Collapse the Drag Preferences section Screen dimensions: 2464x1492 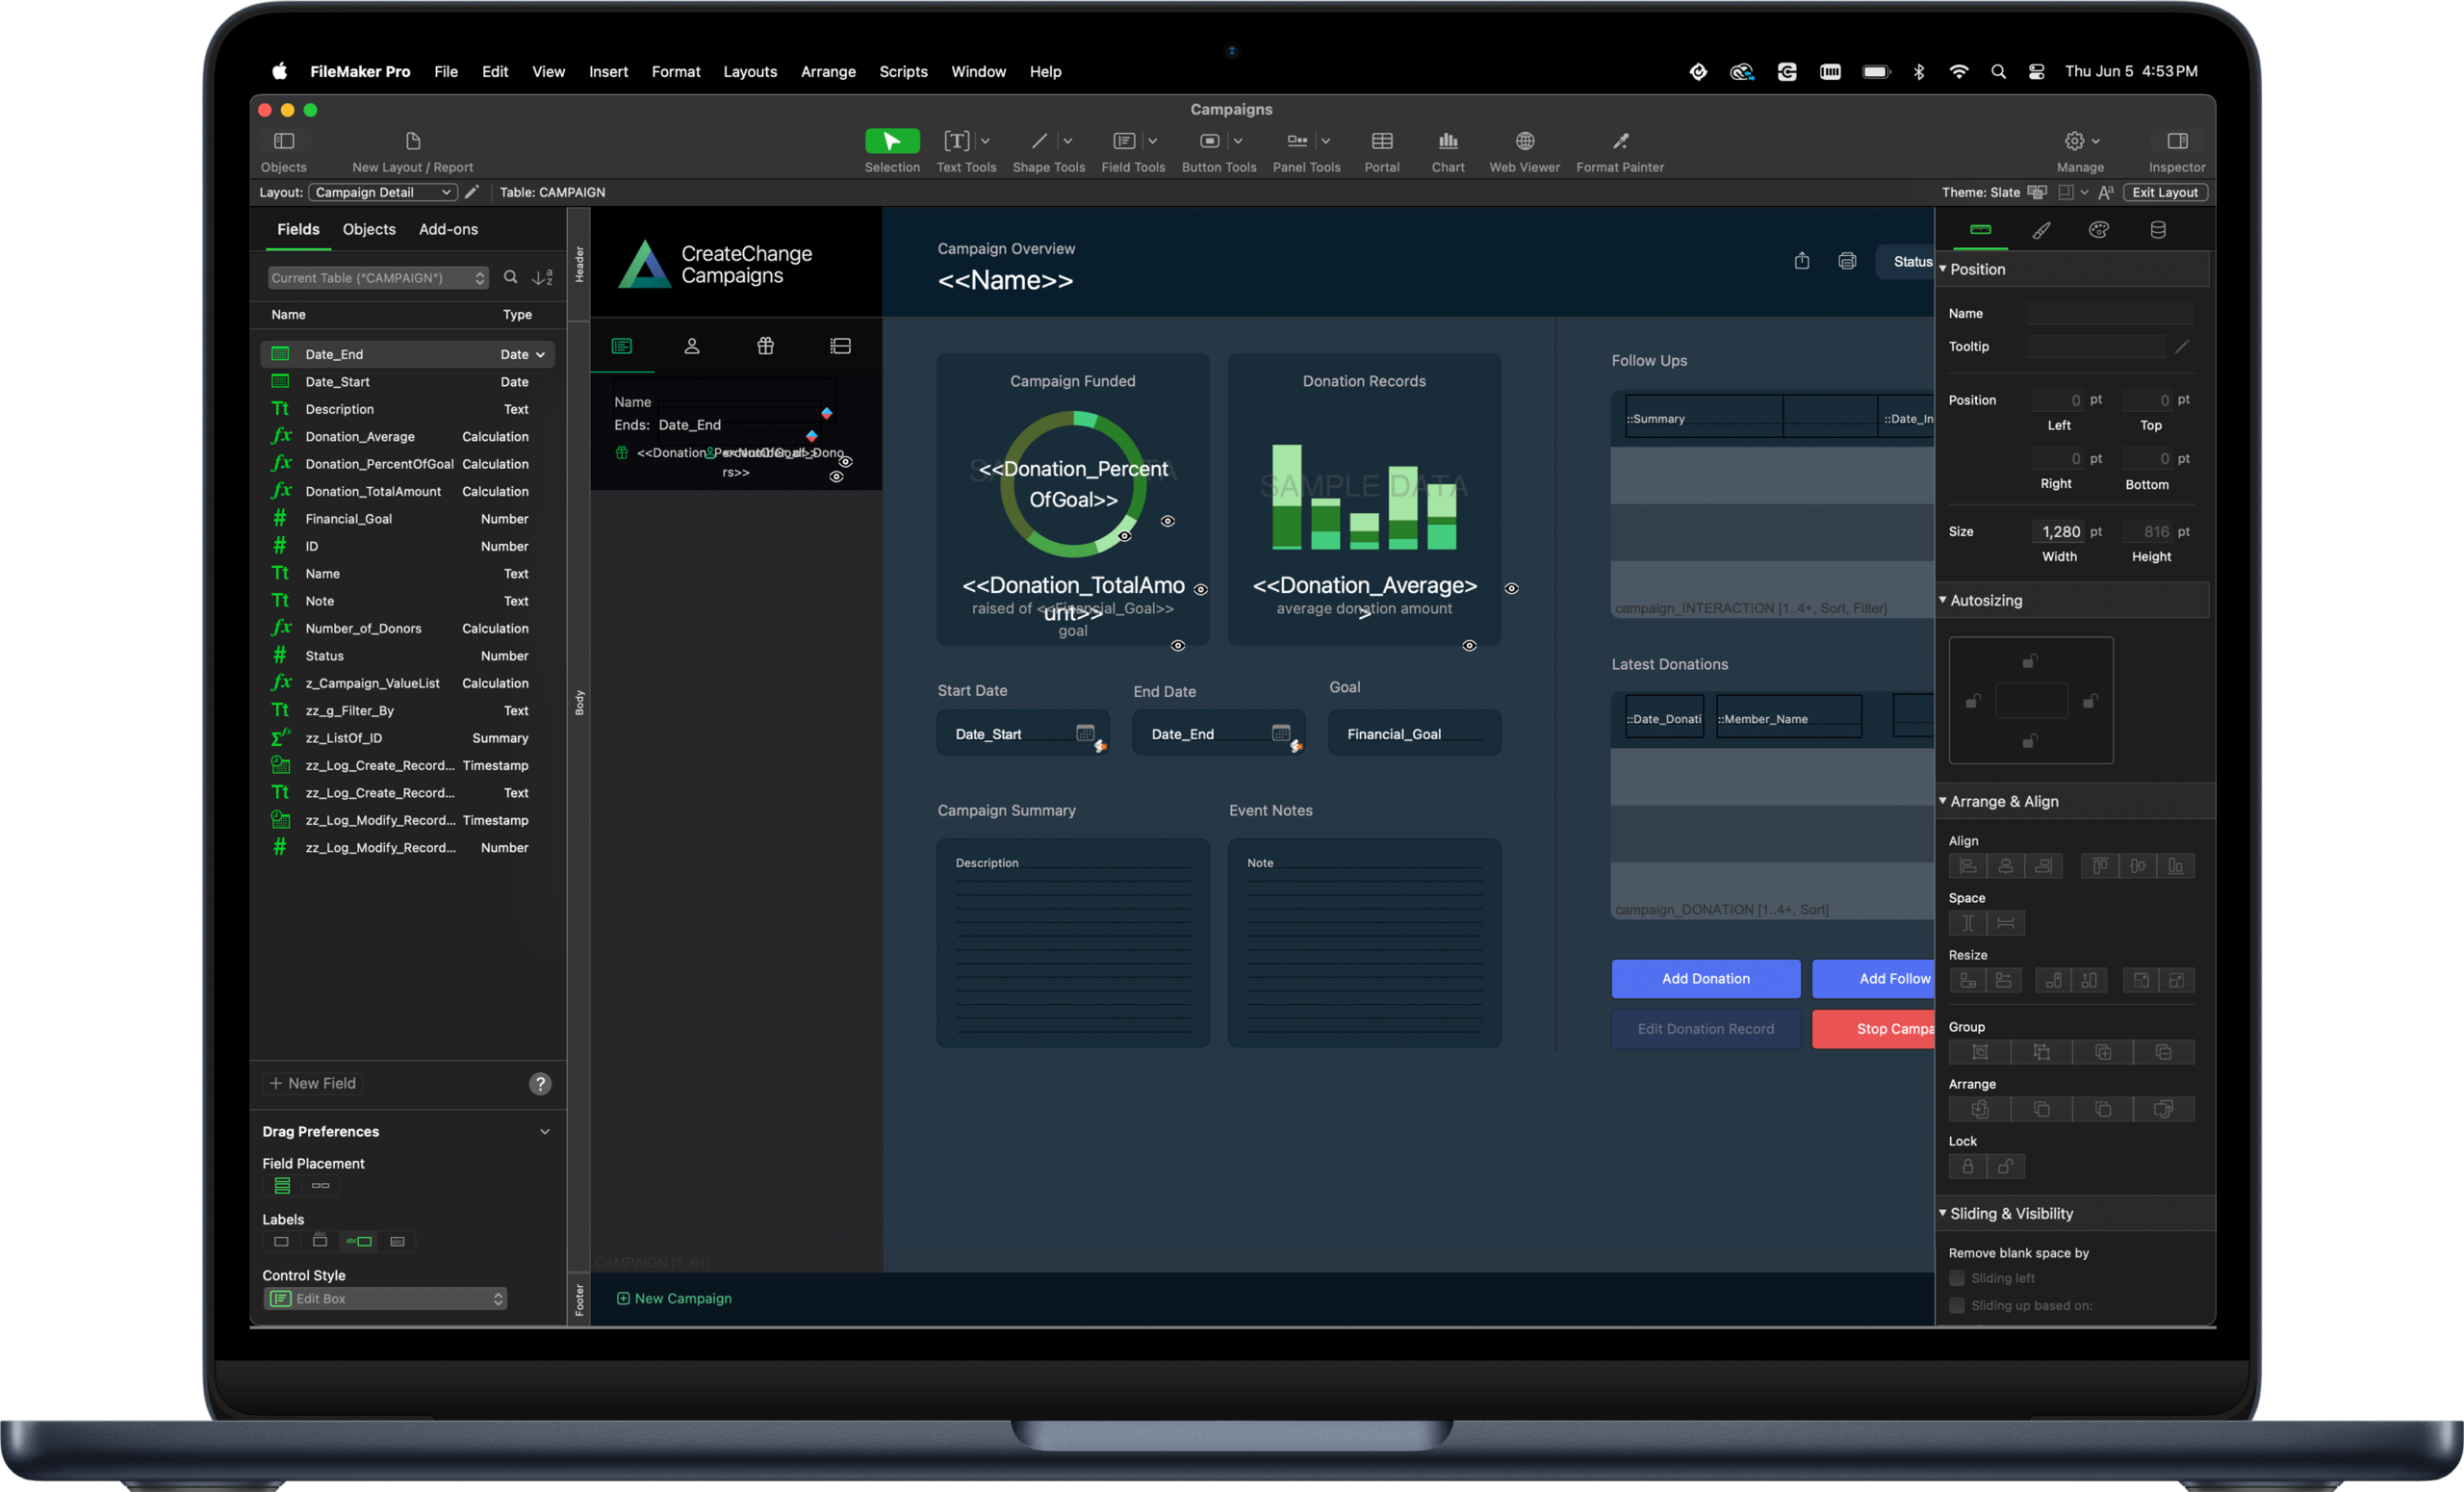(544, 1131)
